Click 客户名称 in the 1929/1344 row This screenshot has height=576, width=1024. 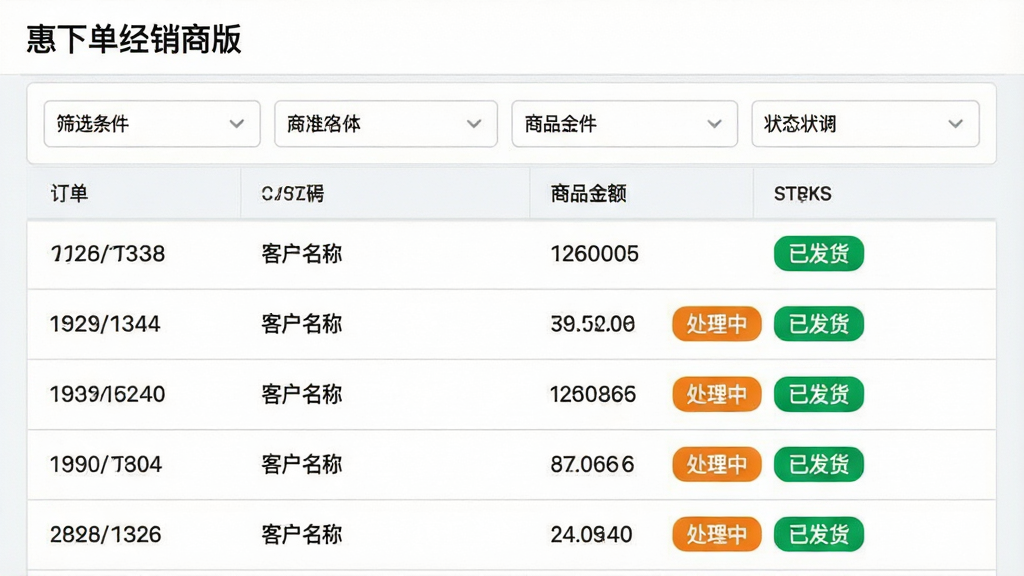[x=302, y=324]
